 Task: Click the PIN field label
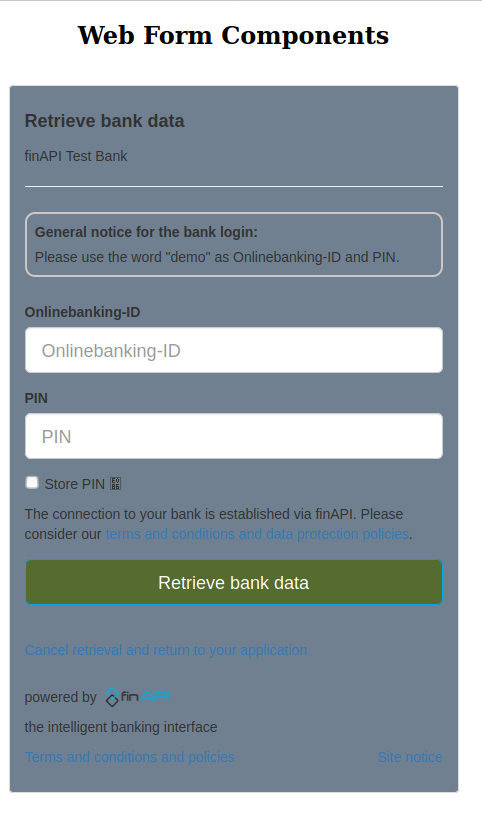tap(36, 399)
